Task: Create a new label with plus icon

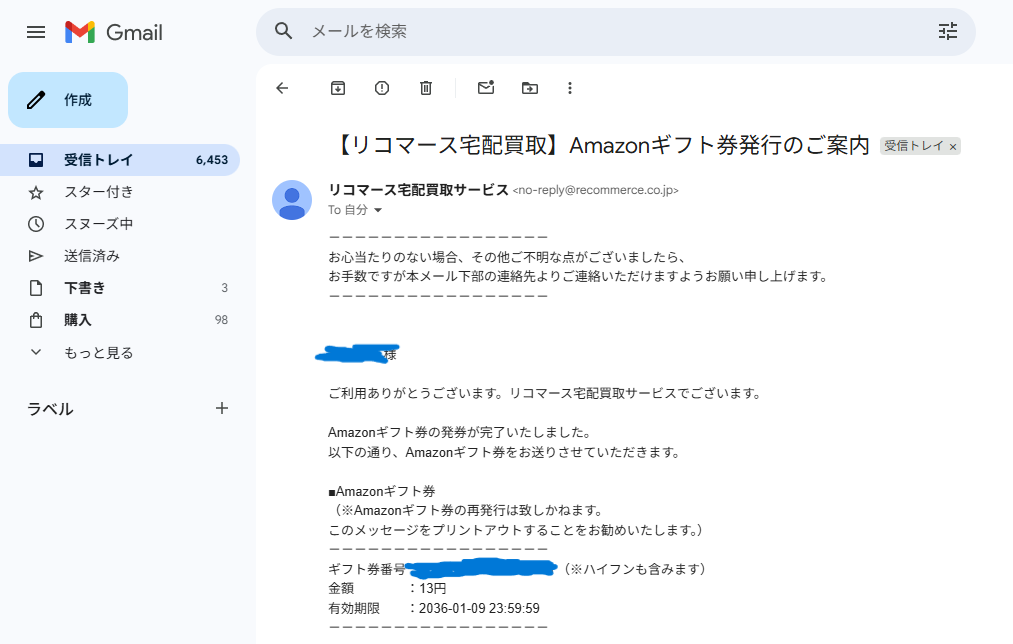Action: (222, 408)
